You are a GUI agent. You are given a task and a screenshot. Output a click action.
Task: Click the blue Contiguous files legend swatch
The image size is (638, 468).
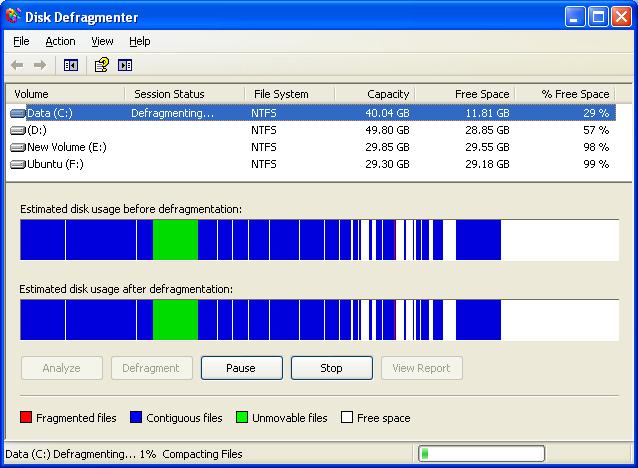[x=136, y=417]
